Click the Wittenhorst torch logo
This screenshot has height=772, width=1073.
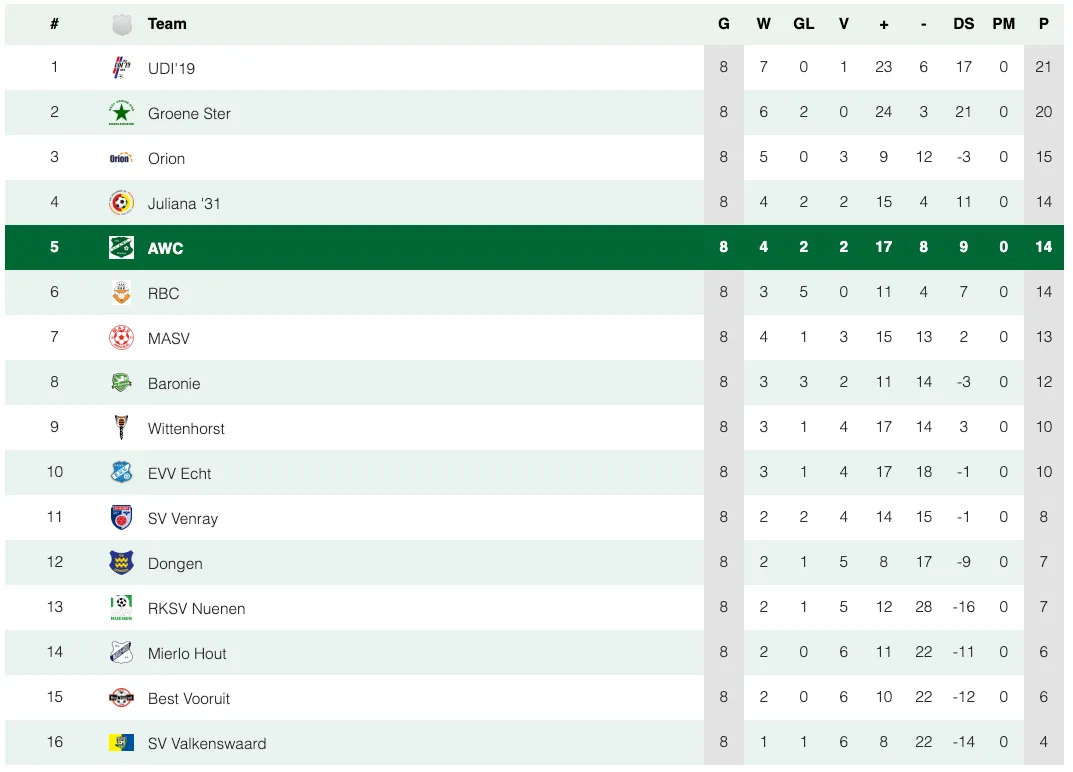coord(121,427)
